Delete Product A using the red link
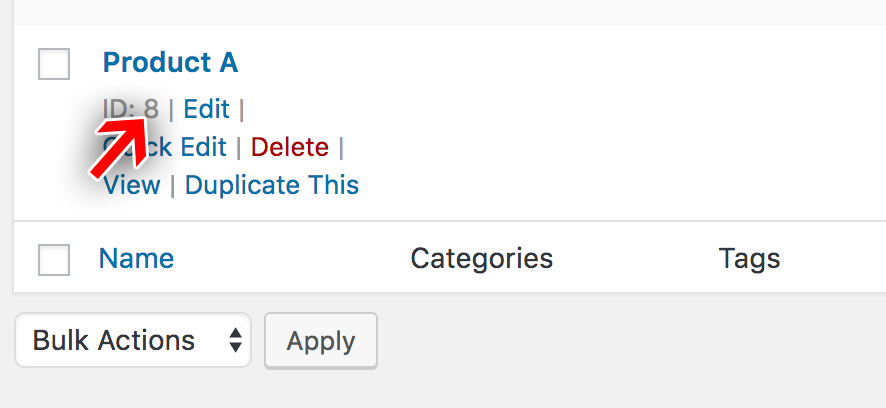The height and width of the screenshot is (408, 886). coord(289,148)
